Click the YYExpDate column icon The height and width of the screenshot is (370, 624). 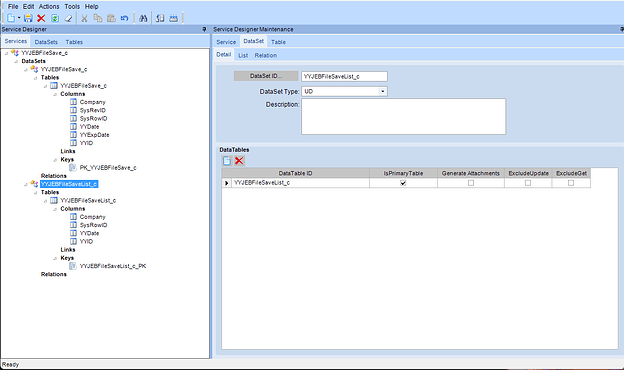tap(73, 134)
